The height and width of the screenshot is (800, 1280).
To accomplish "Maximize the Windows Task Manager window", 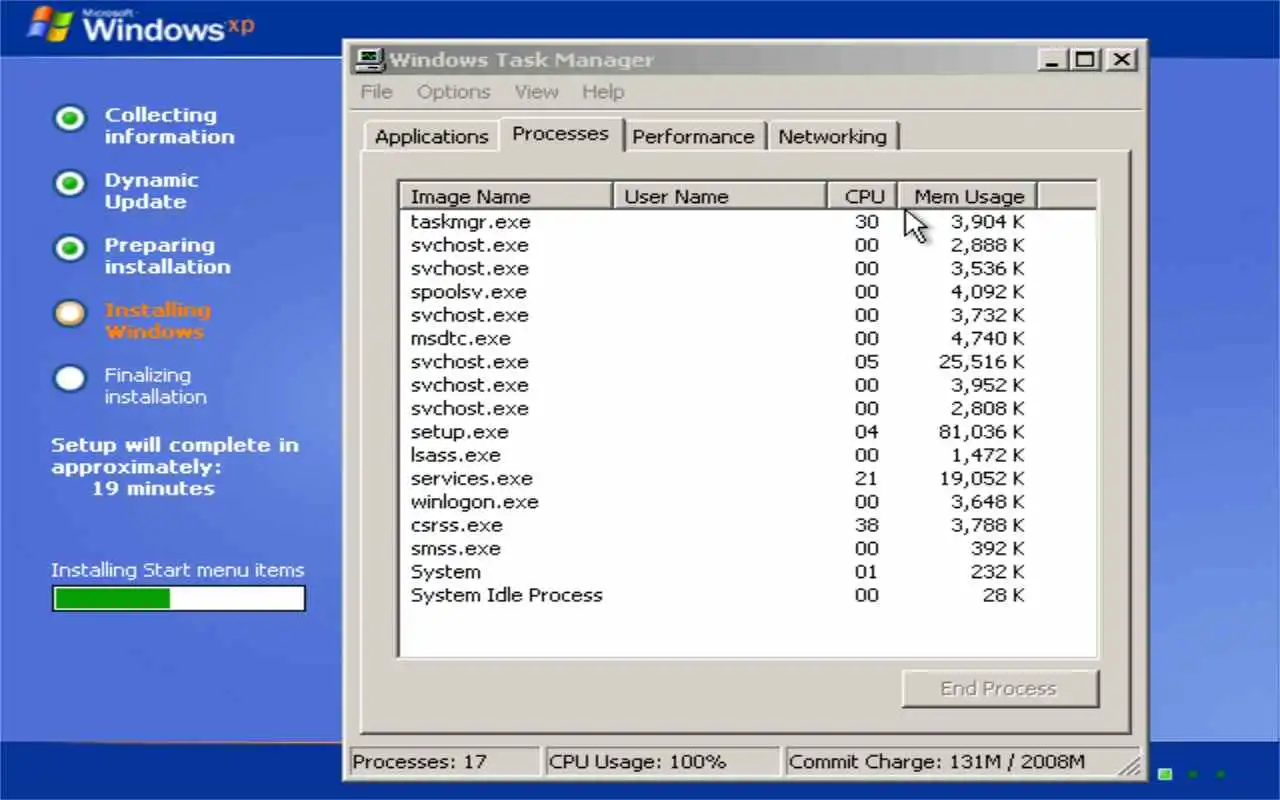I will click(x=1085, y=60).
